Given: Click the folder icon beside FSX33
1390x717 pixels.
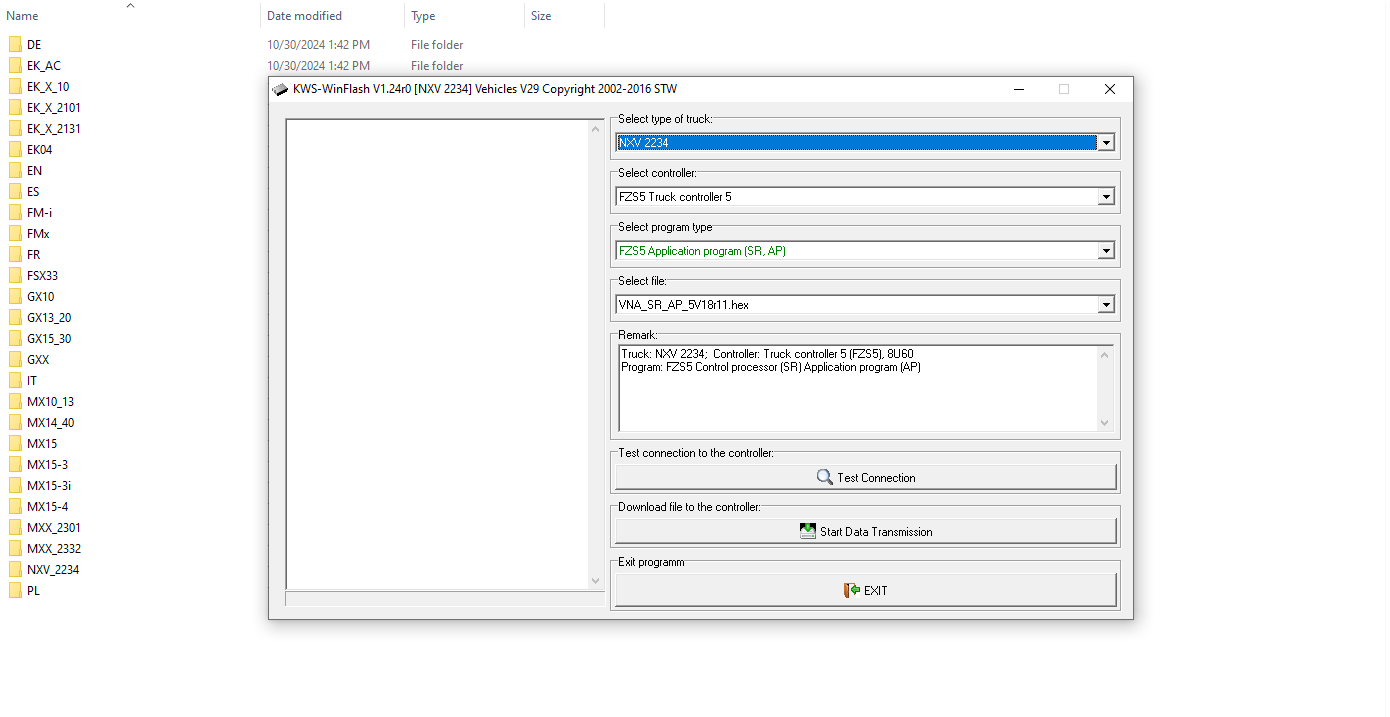Looking at the screenshot, I should coord(17,275).
